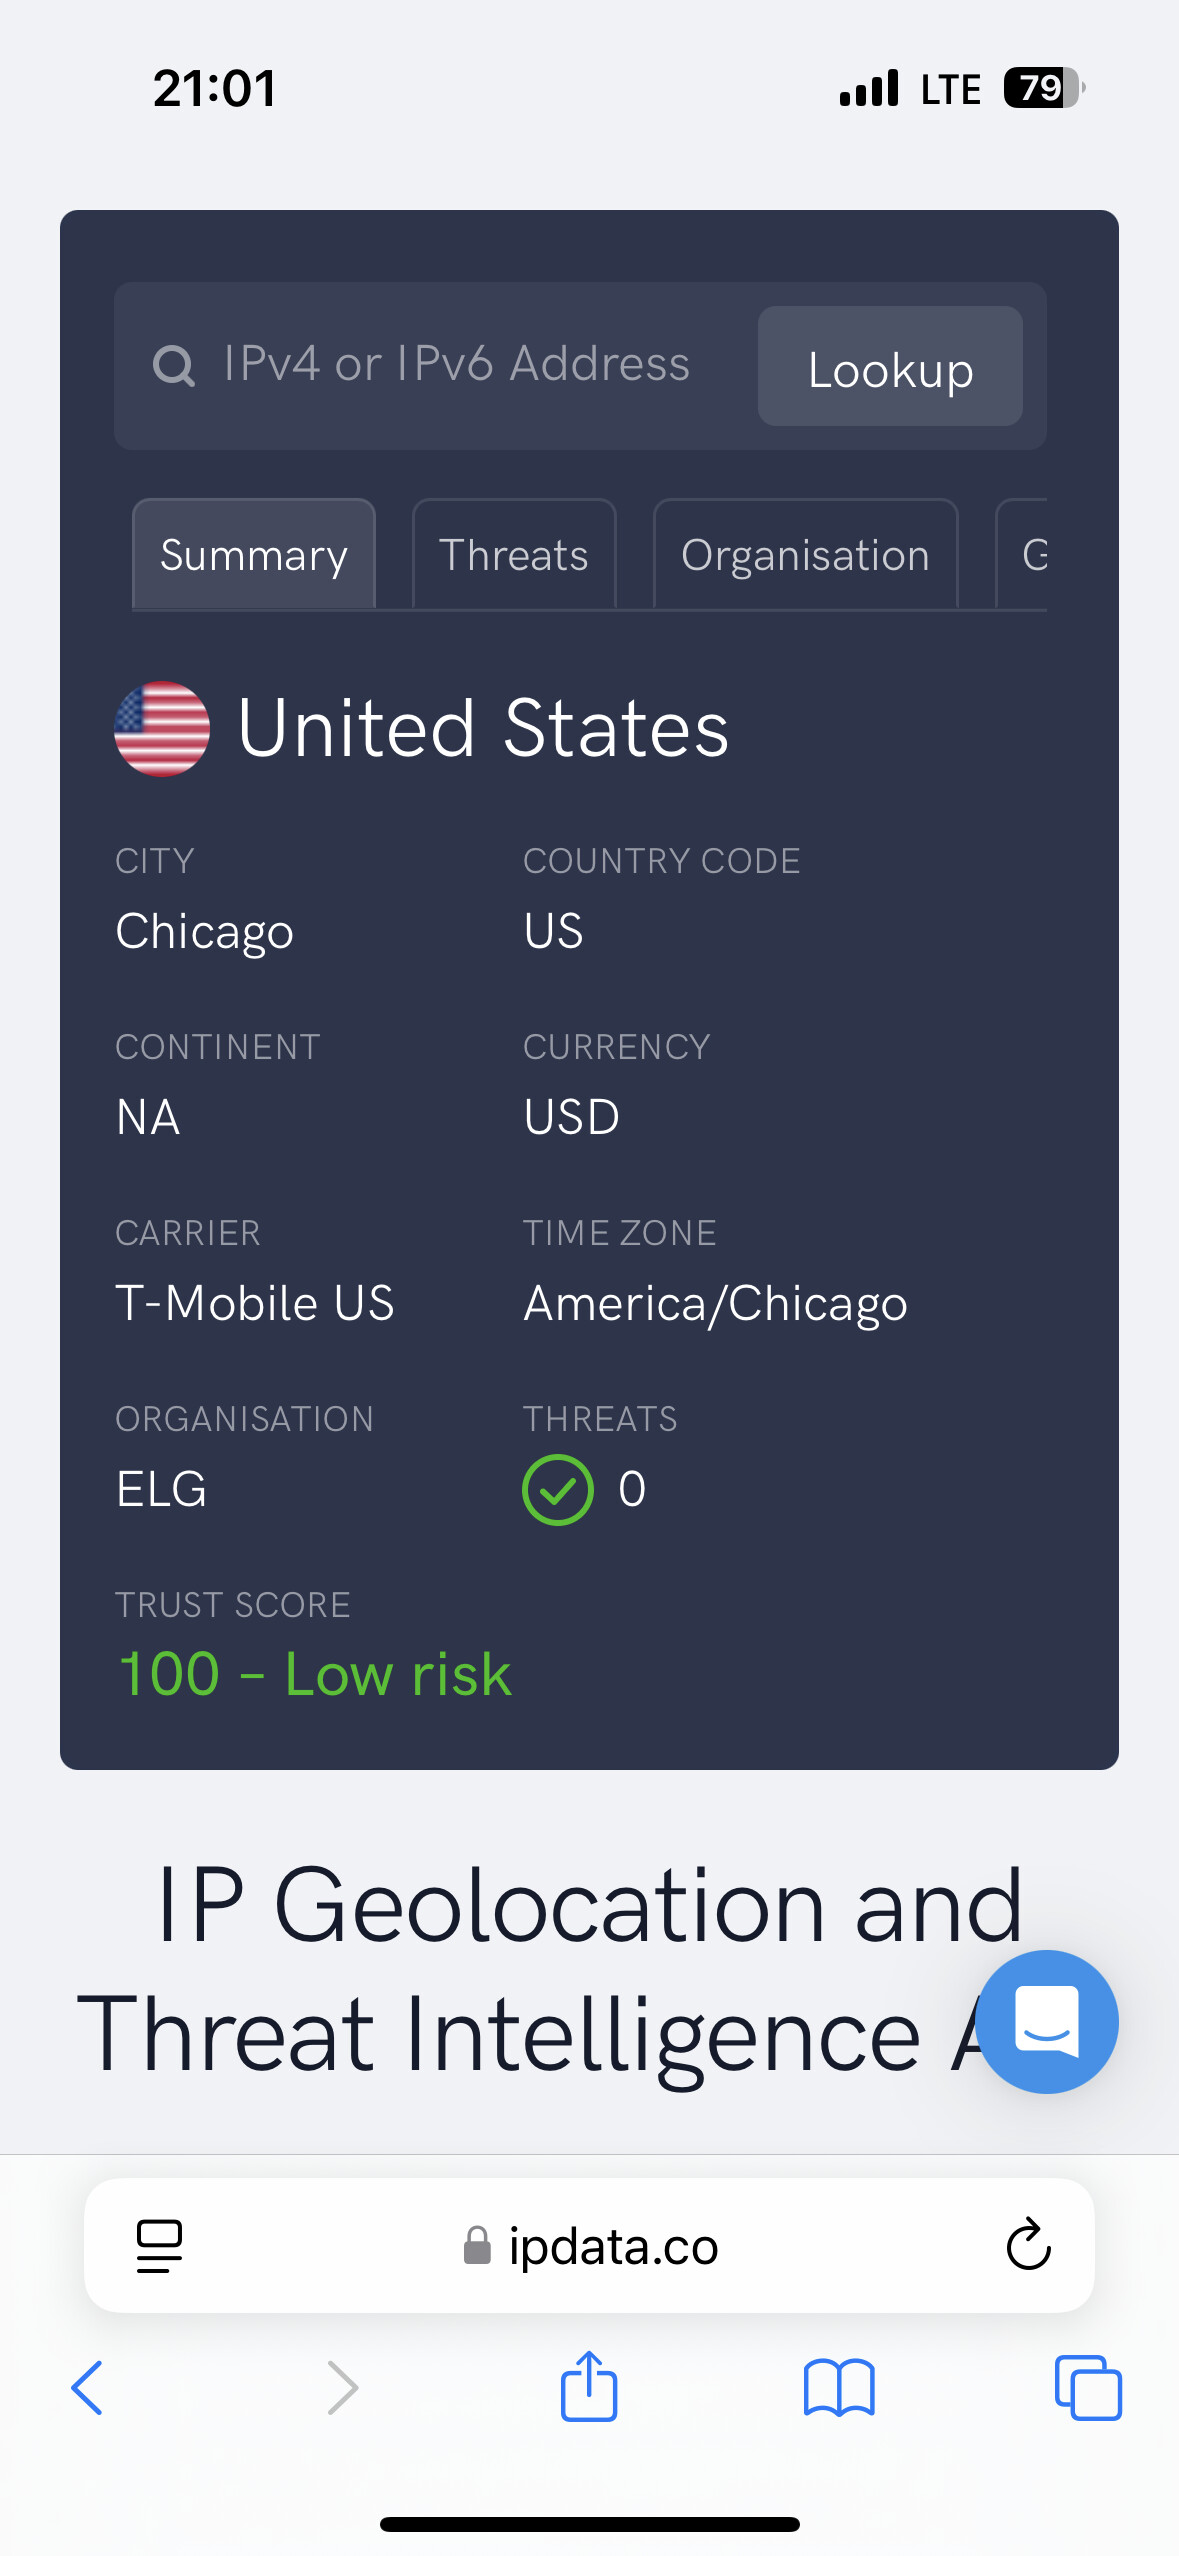
Task: Click the Lookup button
Action: (890, 366)
